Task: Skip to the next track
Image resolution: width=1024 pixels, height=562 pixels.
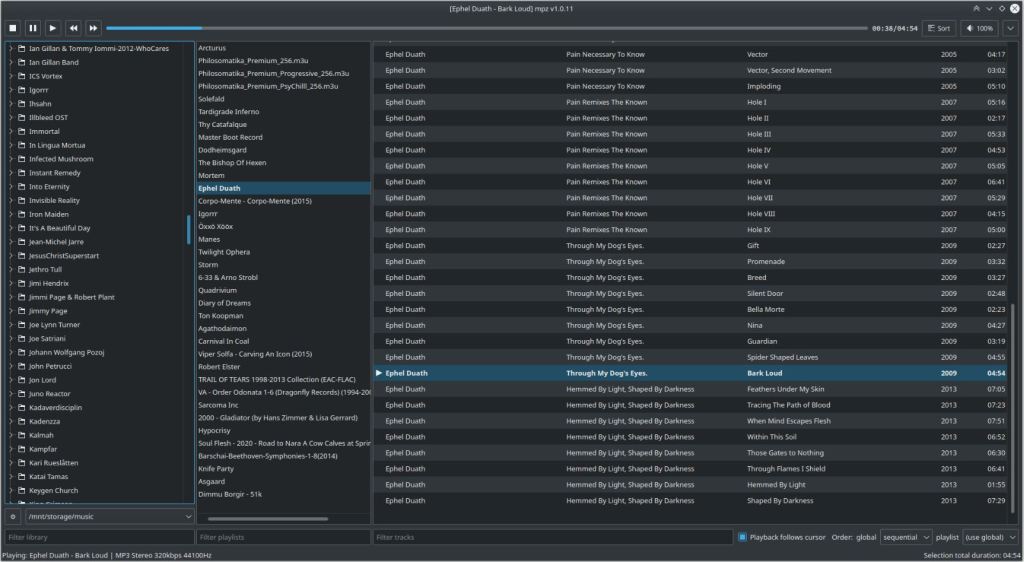Action: click(93, 28)
